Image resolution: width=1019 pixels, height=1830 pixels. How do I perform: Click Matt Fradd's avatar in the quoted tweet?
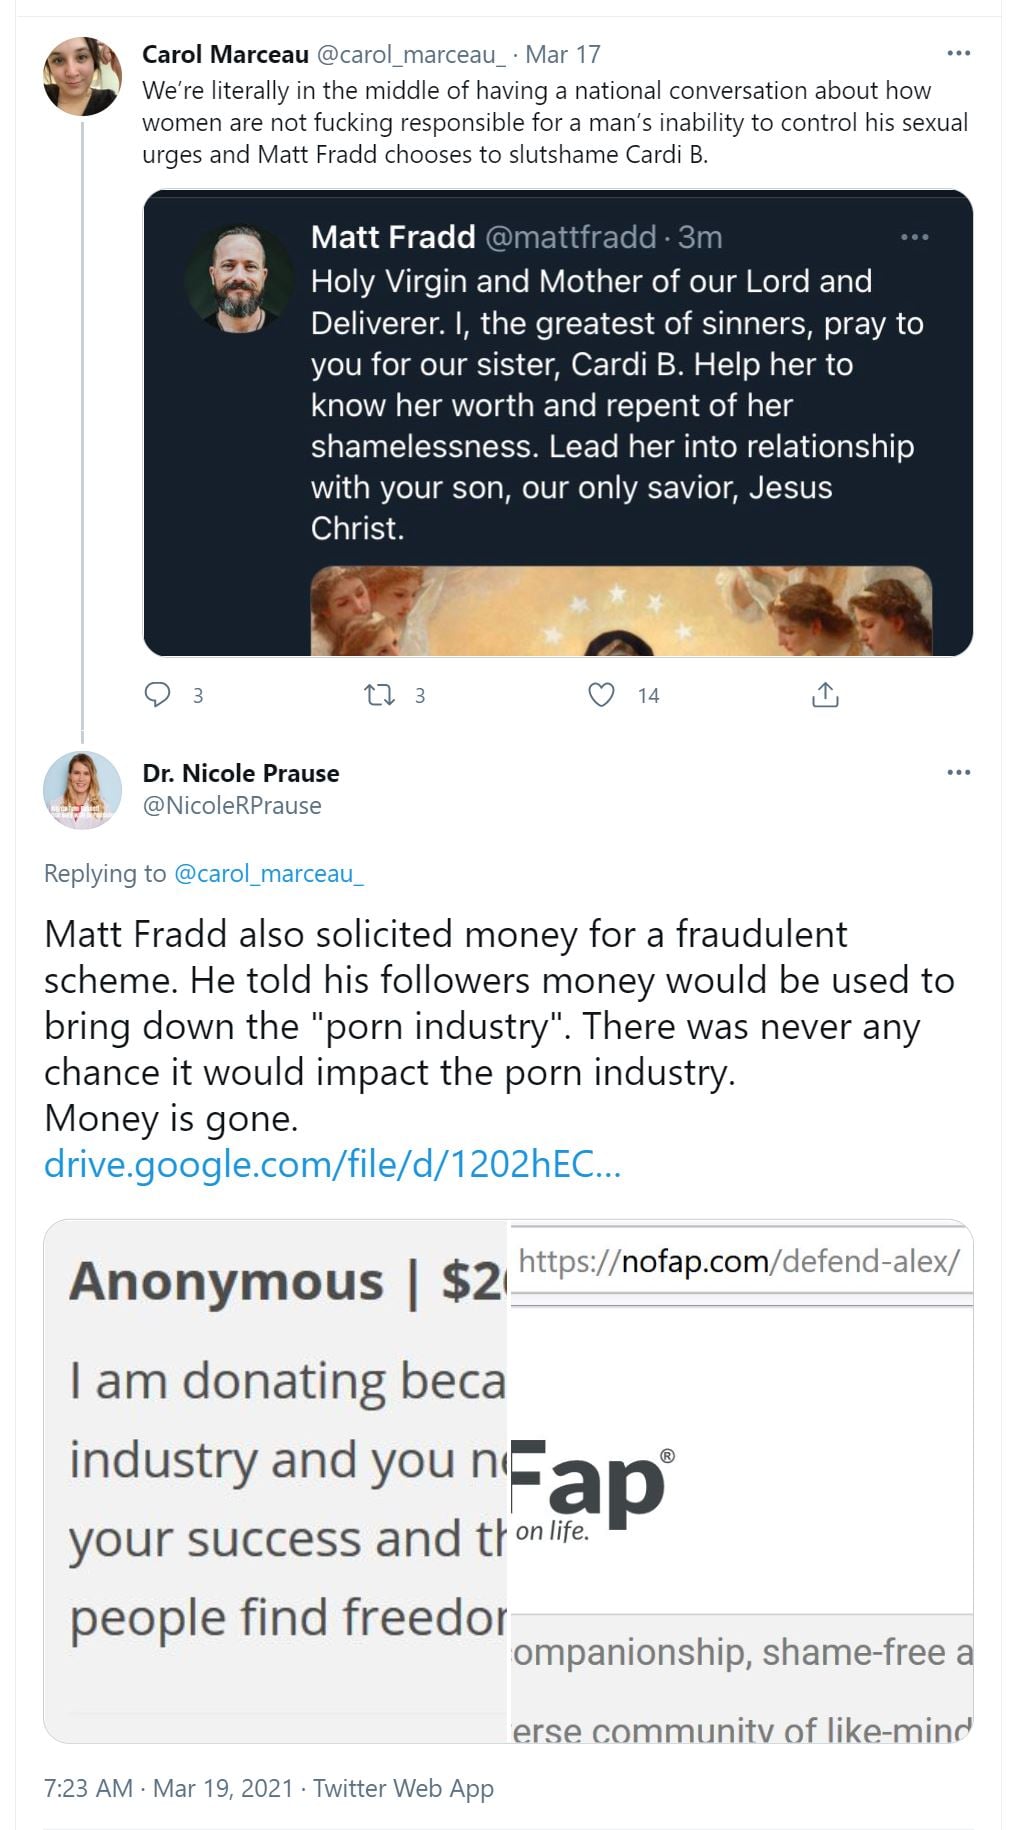[239, 277]
